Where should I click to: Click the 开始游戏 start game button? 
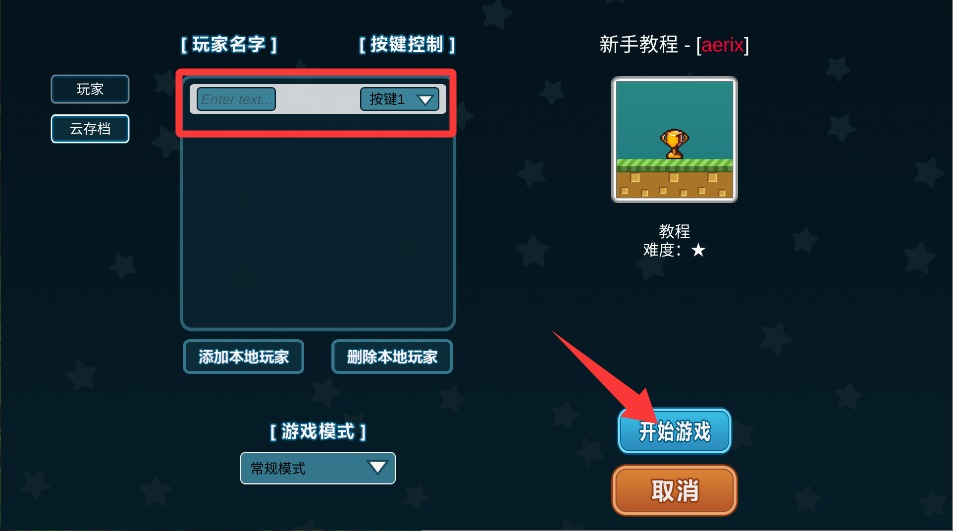tap(674, 431)
